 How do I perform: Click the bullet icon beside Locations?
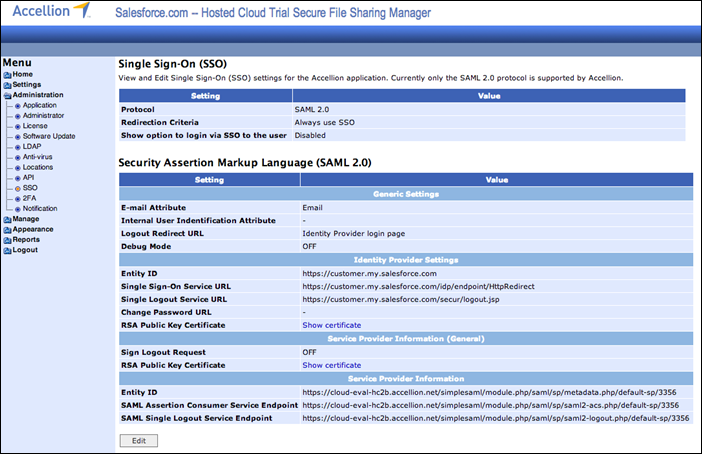pyautogui.click(x=18, y=168)
